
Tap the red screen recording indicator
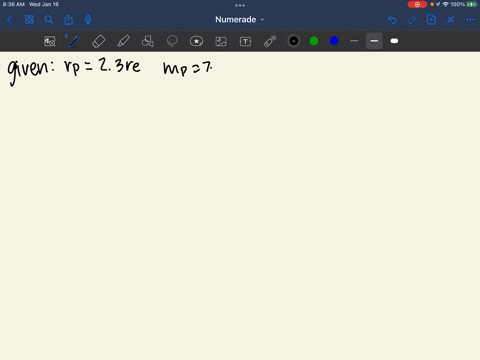click(x=417, y=4)
